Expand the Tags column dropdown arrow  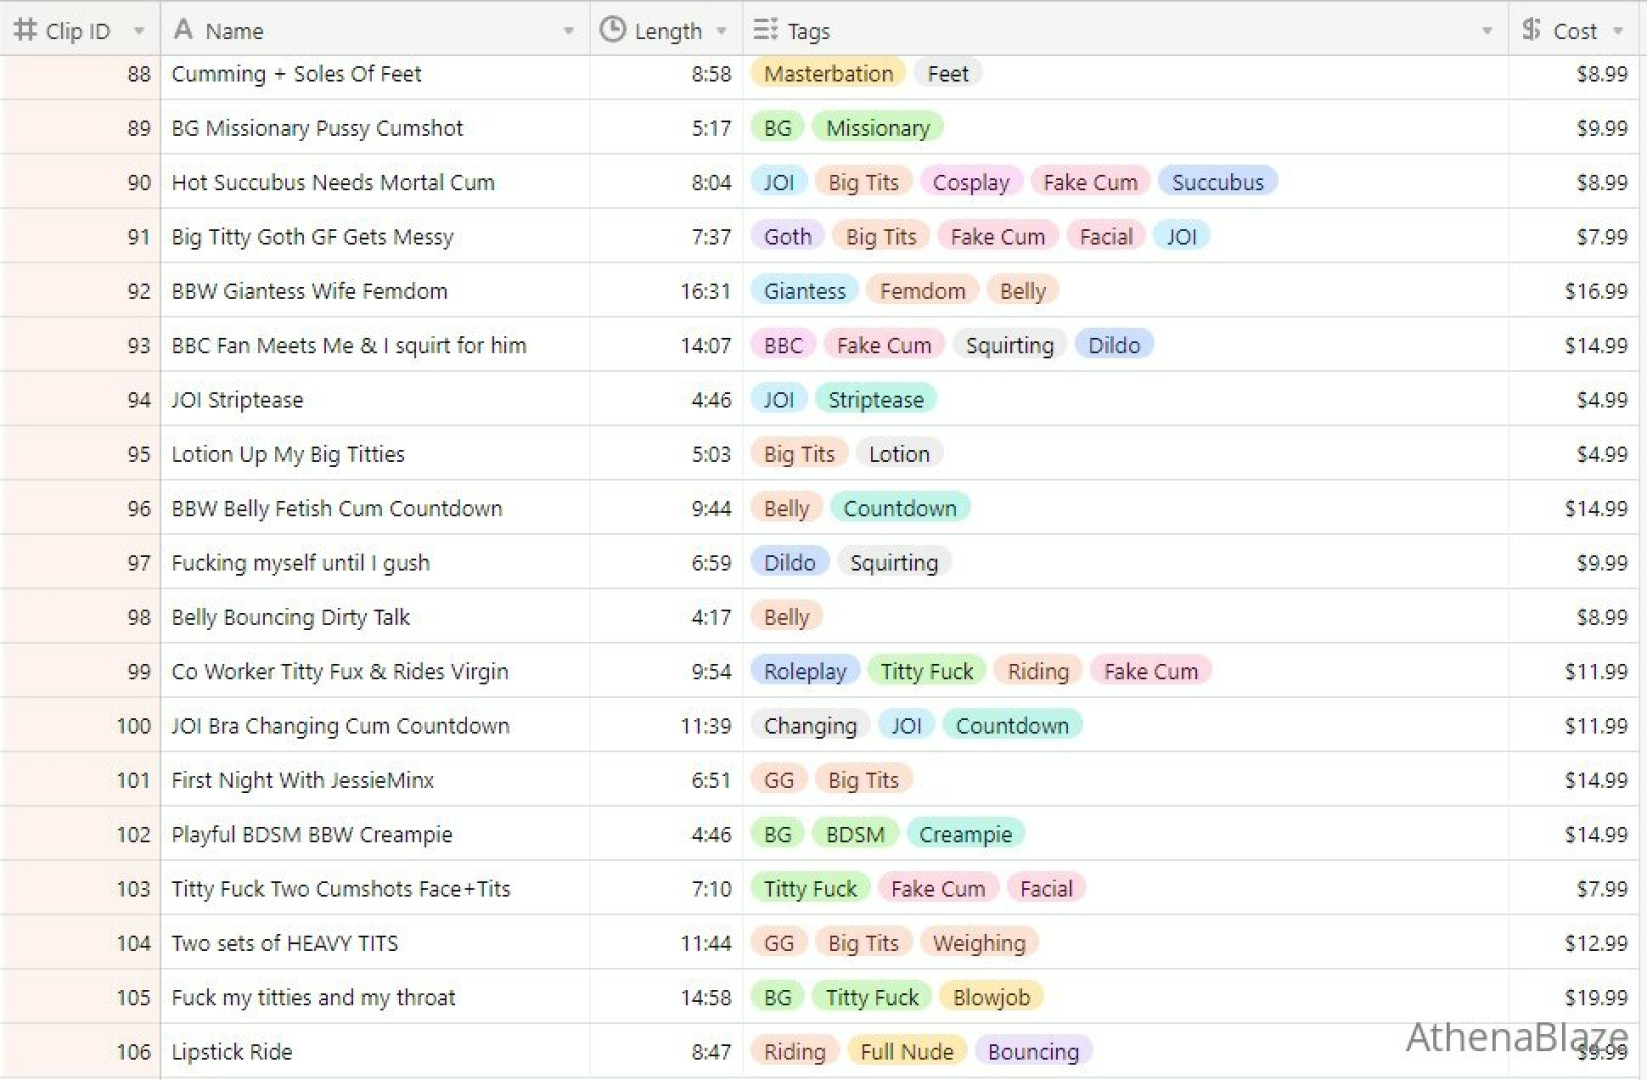(1487, 31)
